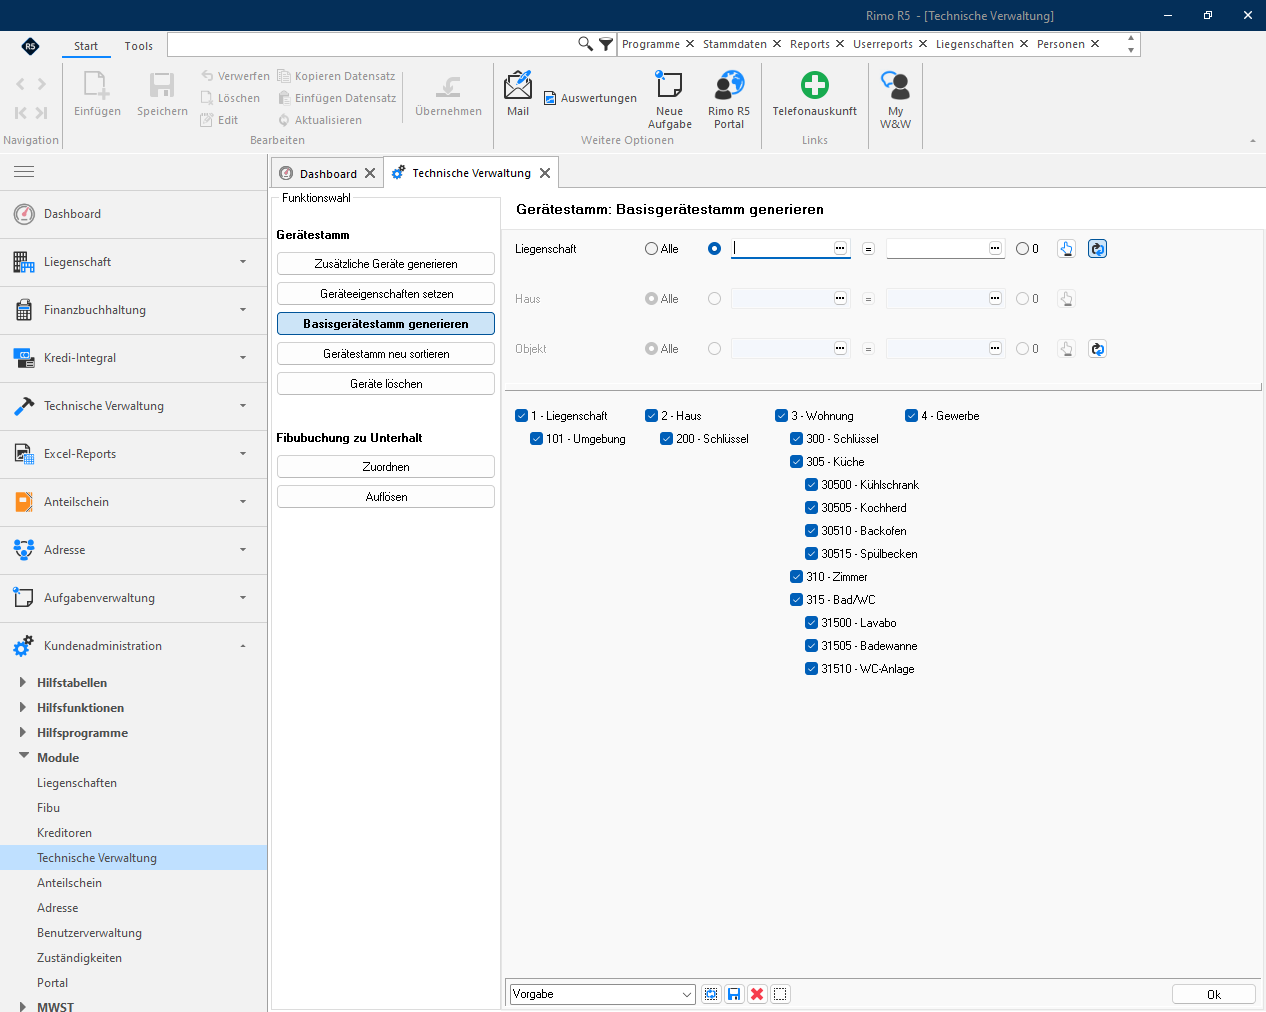Viewport: 1266px width, 1012px height.
Task: Open the Vorgabe dropdown
Action: pyautogui.click(x=687, y=994)
